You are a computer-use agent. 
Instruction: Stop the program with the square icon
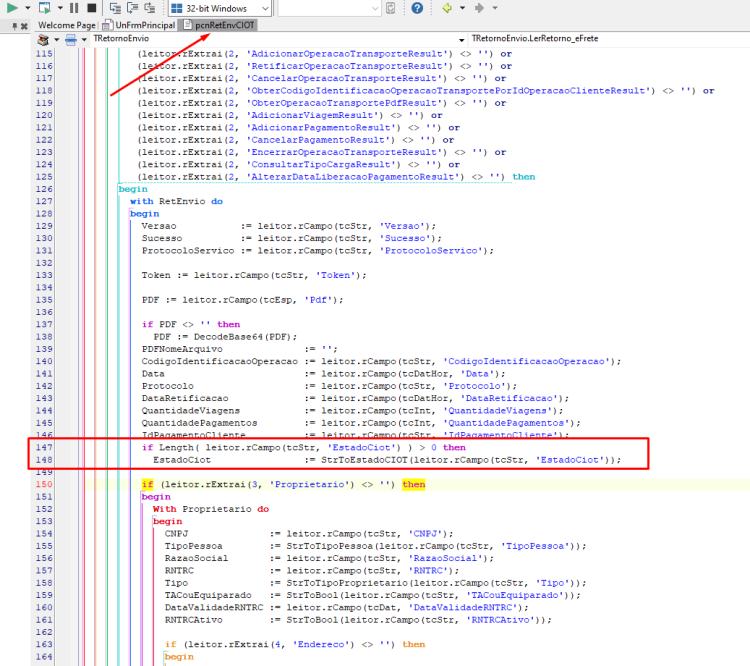point(91,8)
